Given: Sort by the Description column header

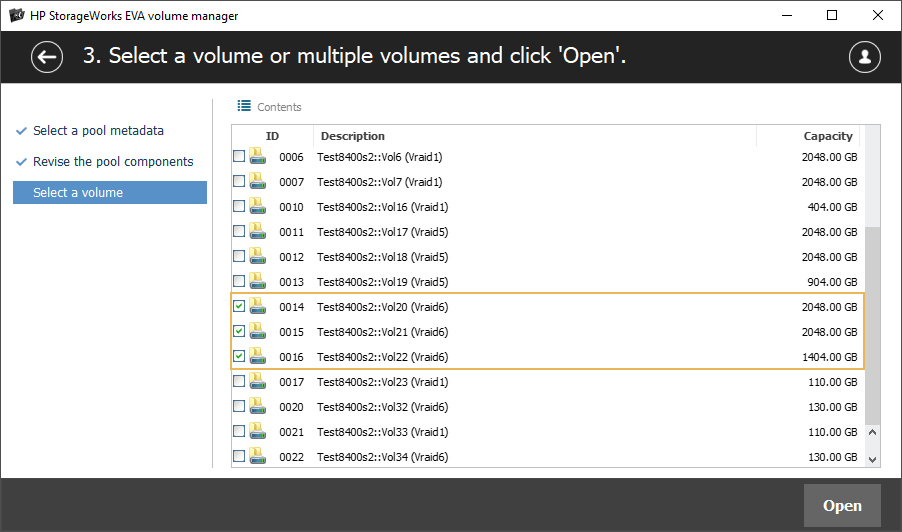Looking at the screenshot, I should (353, 136).
